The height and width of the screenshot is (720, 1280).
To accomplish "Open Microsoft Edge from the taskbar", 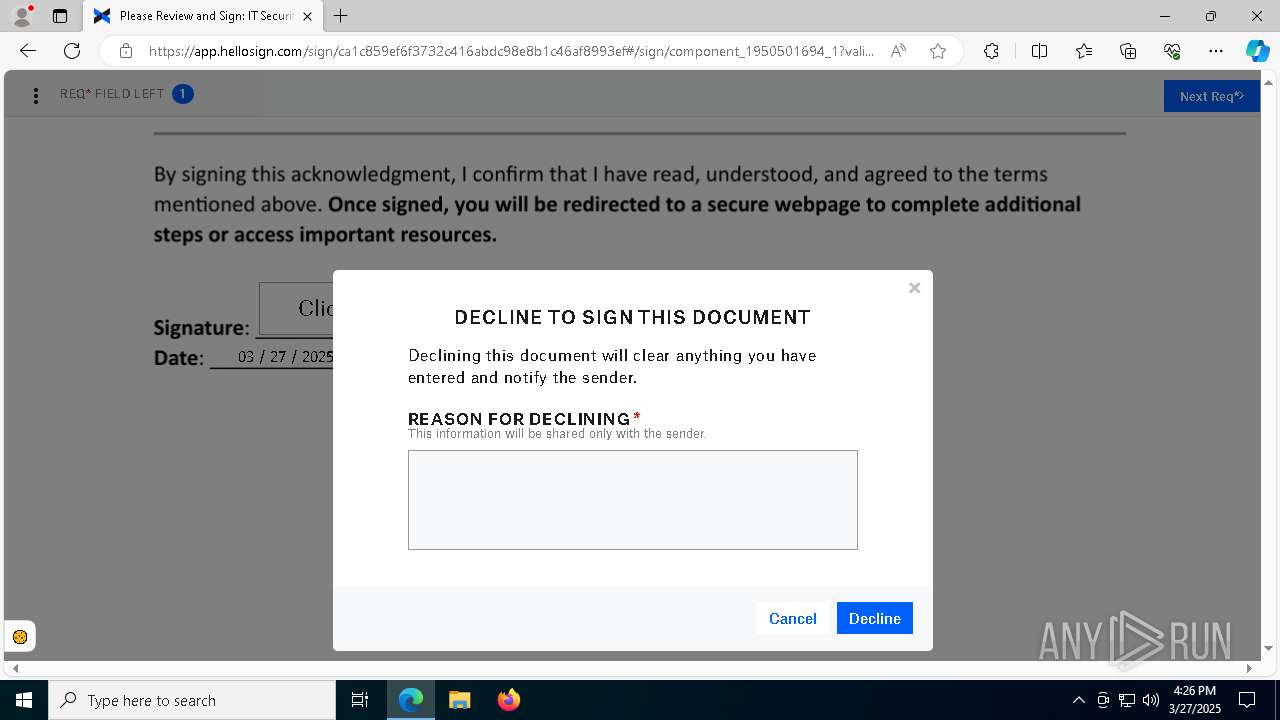I will click(411, 700).
